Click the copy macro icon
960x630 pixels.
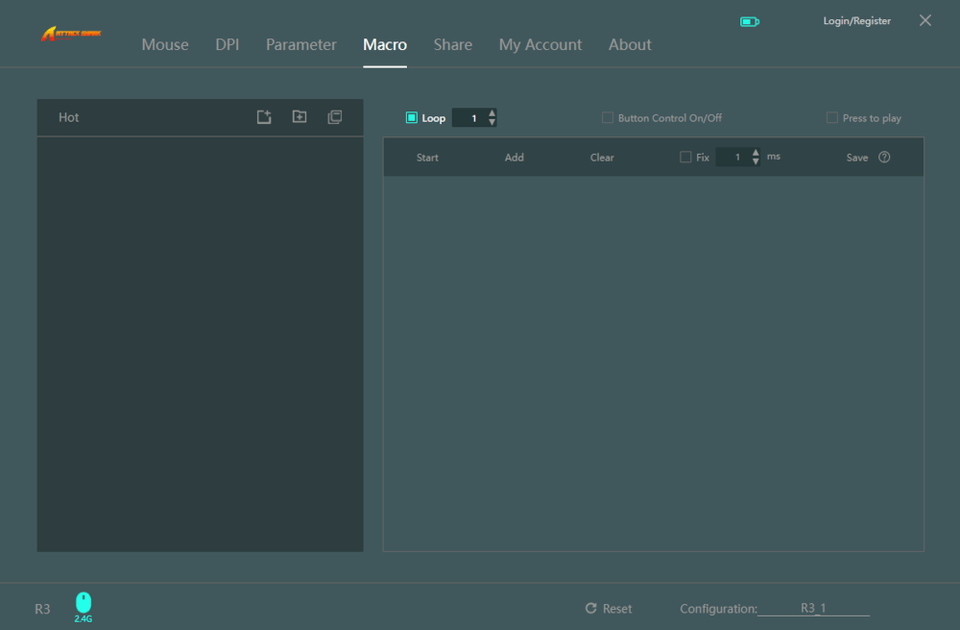[335, 117]
